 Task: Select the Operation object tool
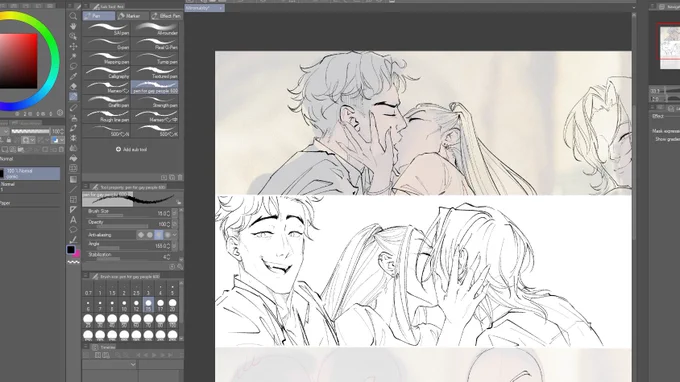point(73,36)
